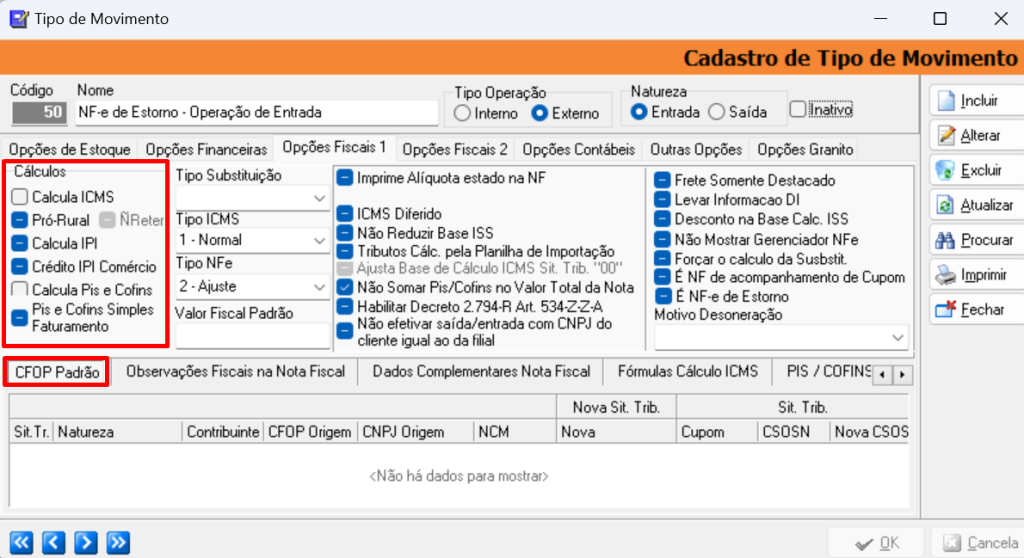Open Observações Fiscais na Nota Fiscal tab

click(235, 372)
